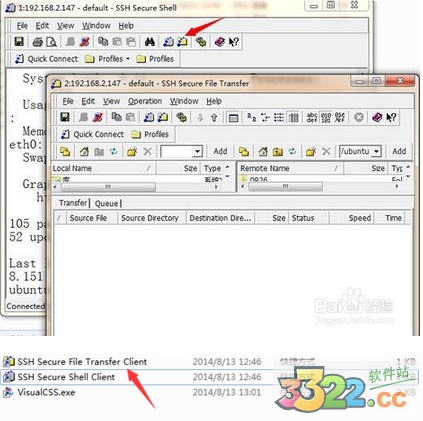Open New Terminal icon in File Transfer toolbar
Screen dimensions: 423x421
(x=149, y=117)
